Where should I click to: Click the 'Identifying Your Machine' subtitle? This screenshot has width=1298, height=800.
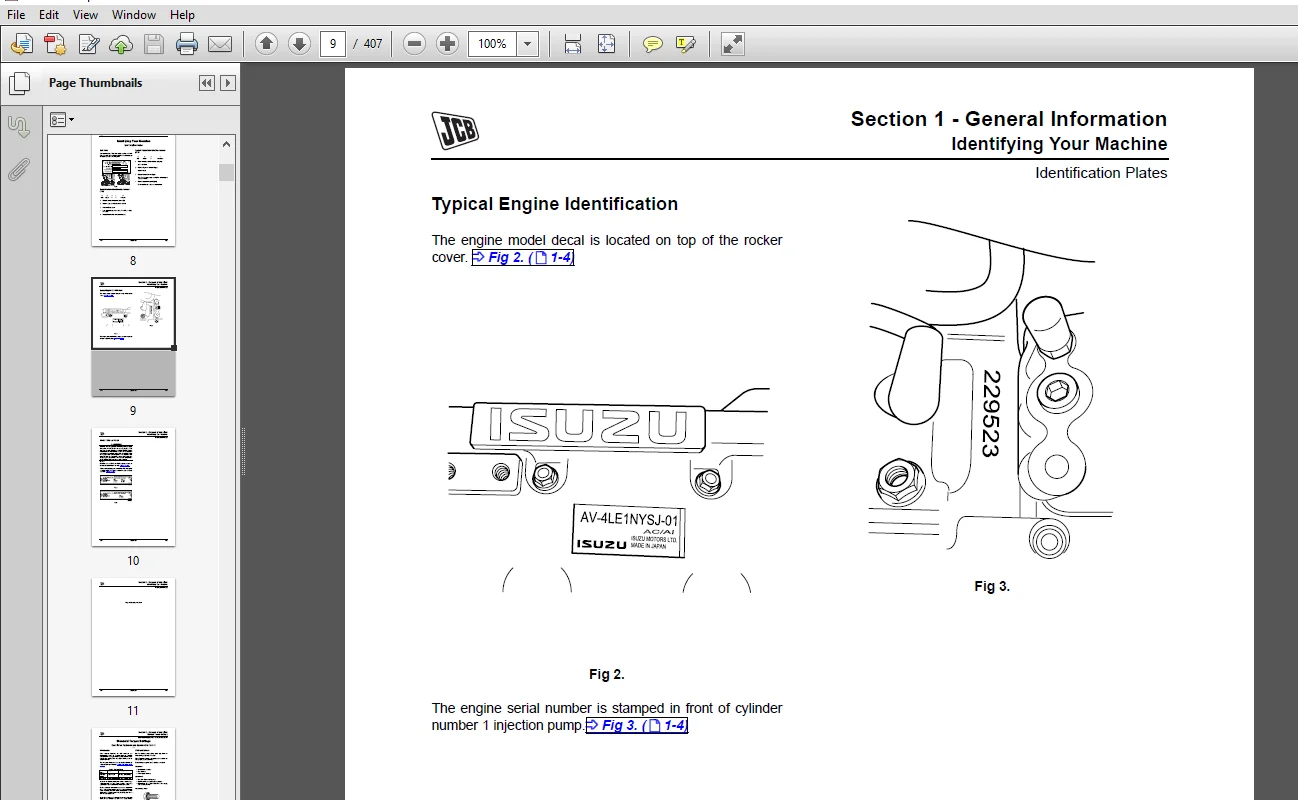pos(1059,144)
